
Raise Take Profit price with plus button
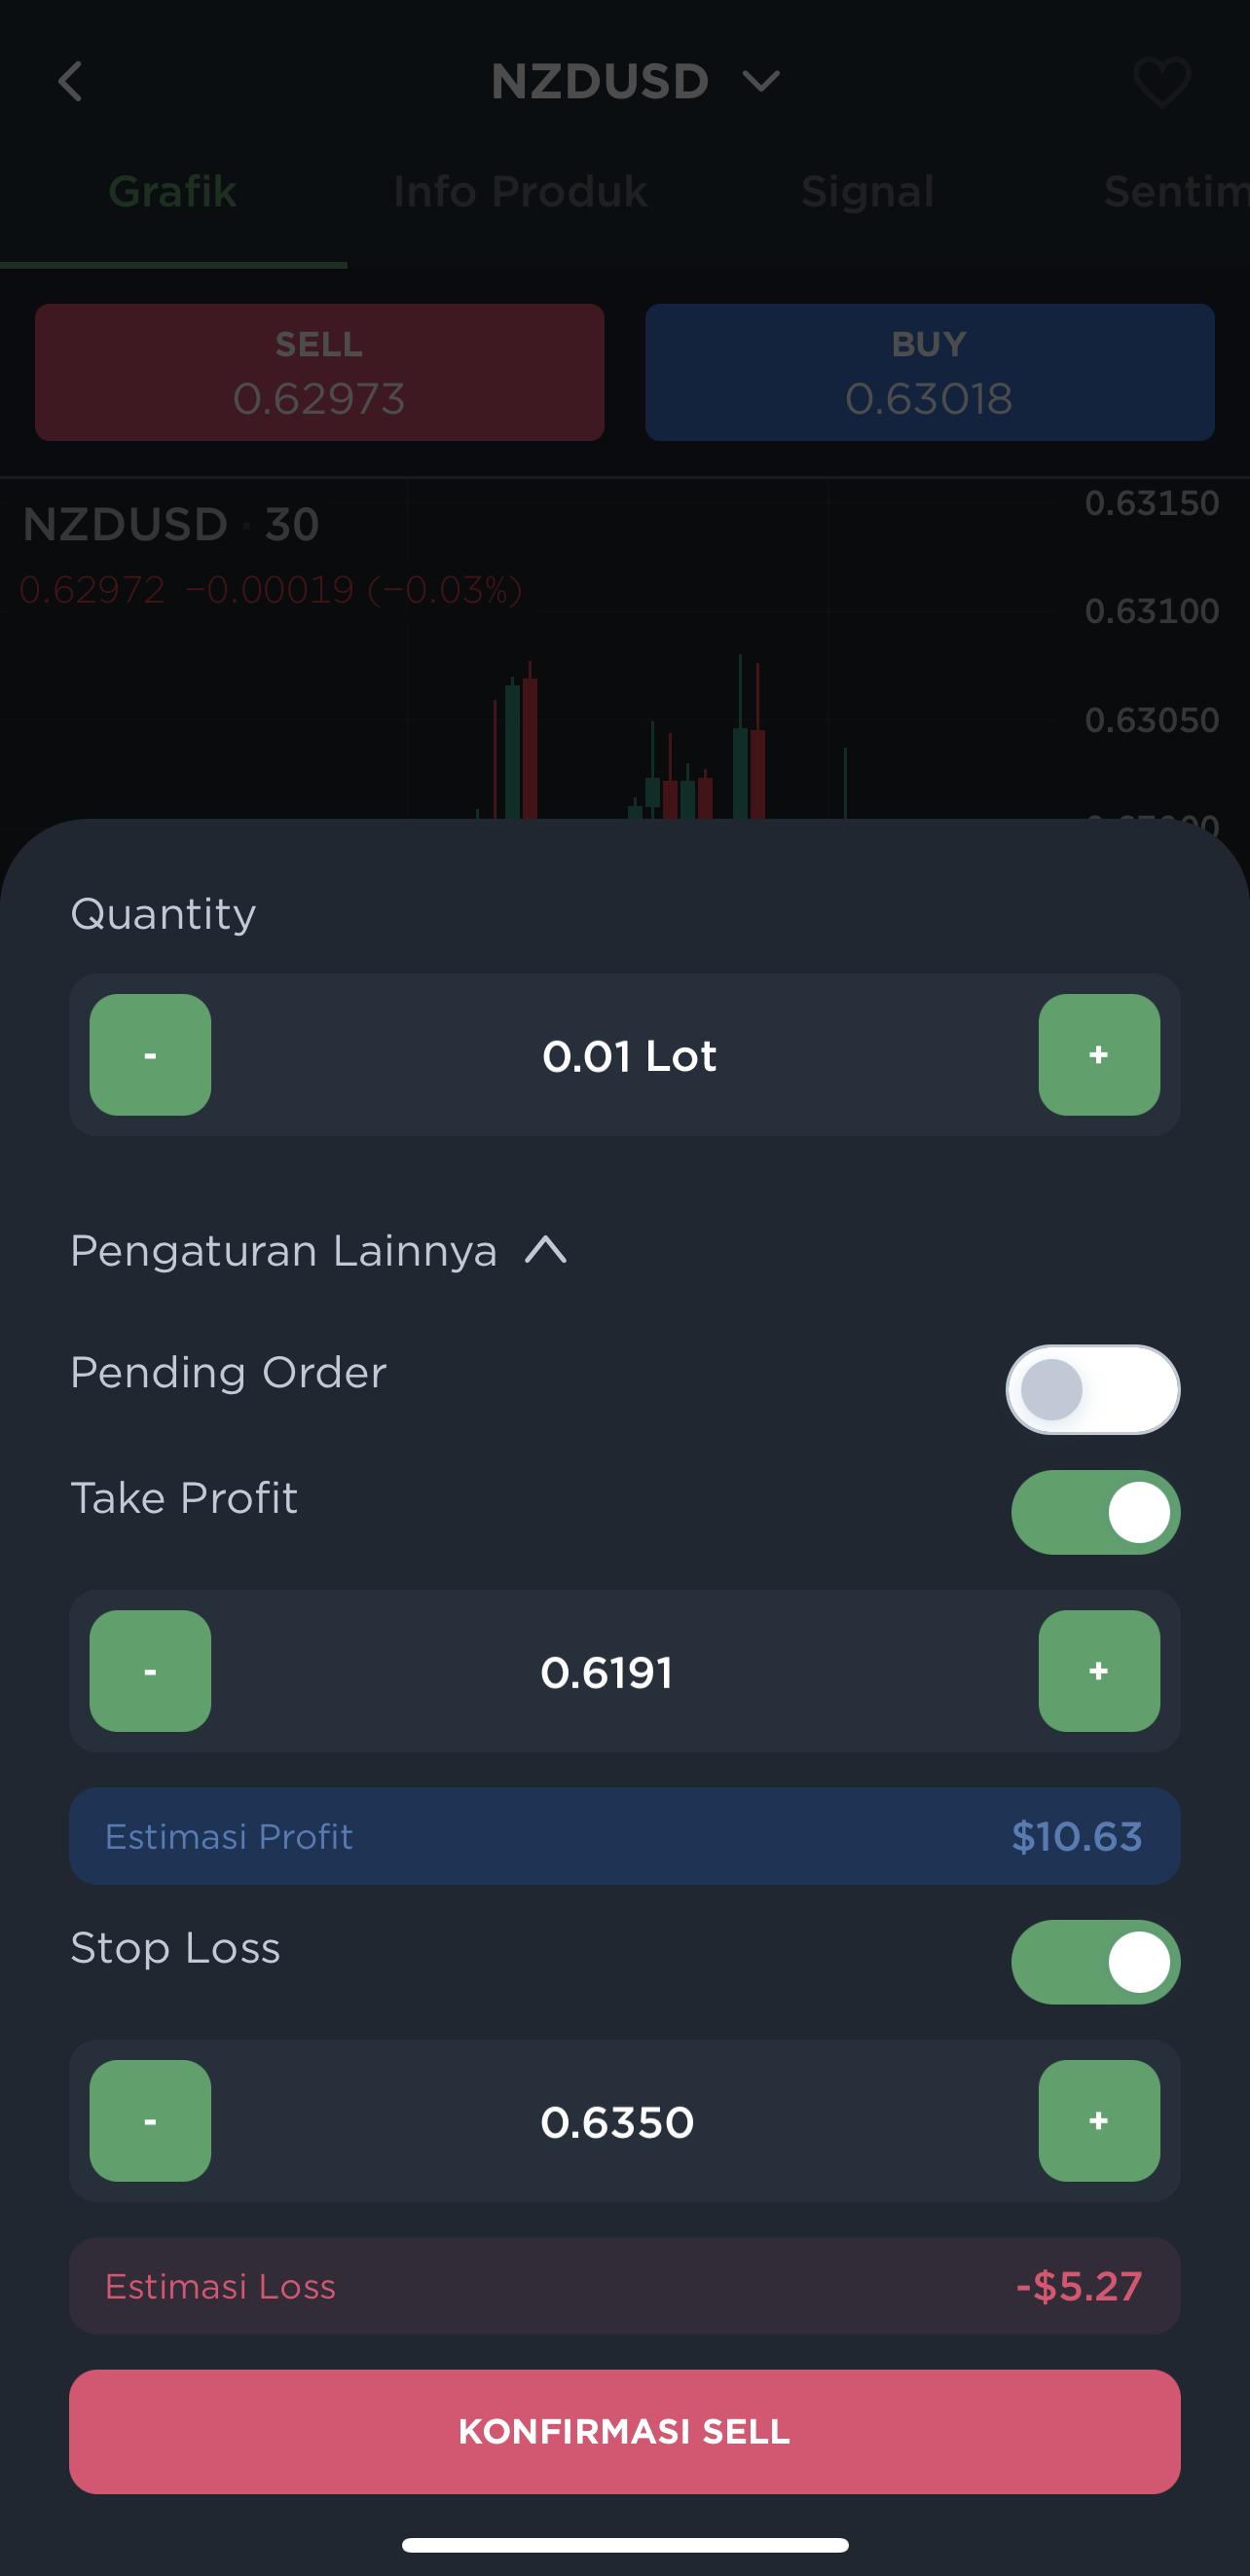(1099, 1670)
